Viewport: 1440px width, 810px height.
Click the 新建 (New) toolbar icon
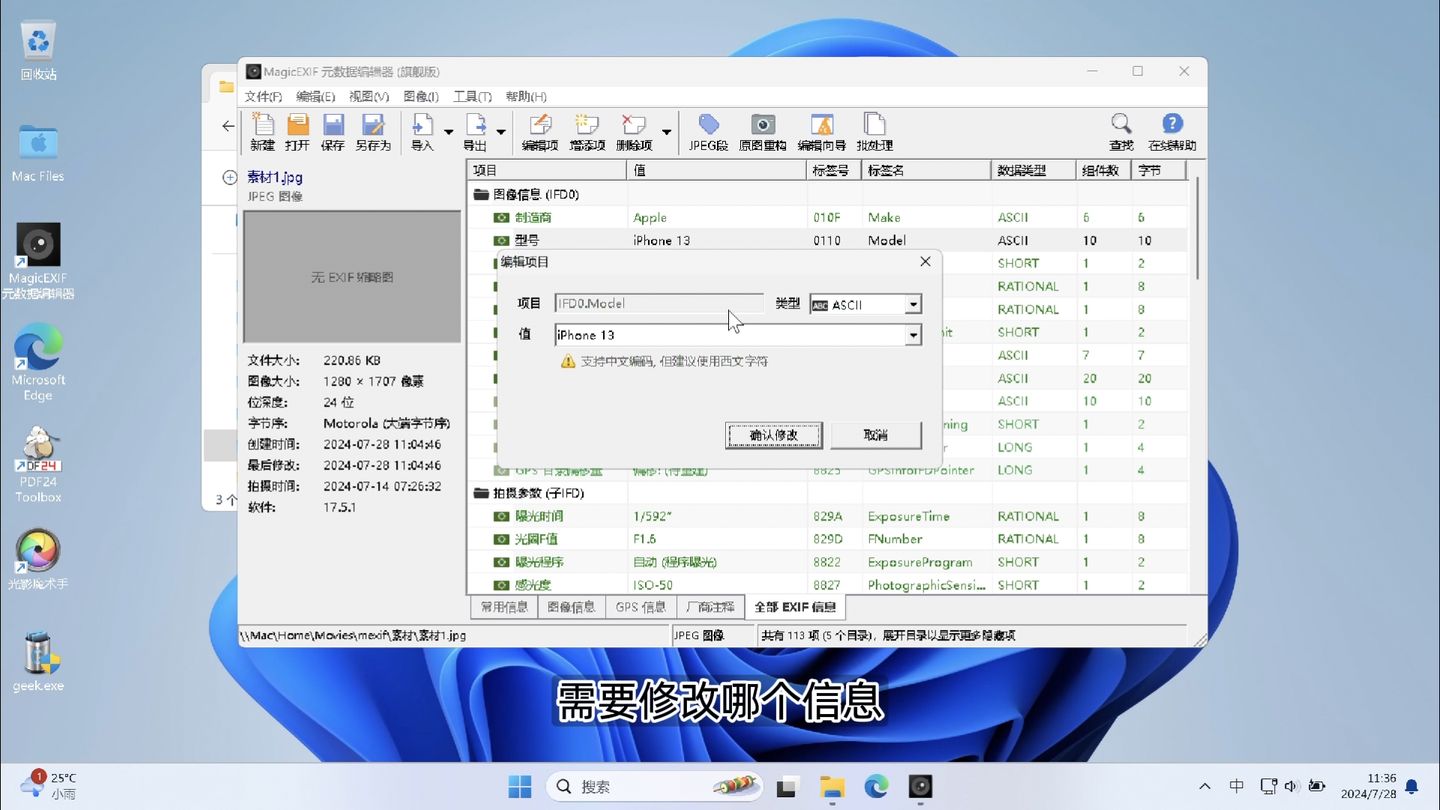[x=263, y=132]
